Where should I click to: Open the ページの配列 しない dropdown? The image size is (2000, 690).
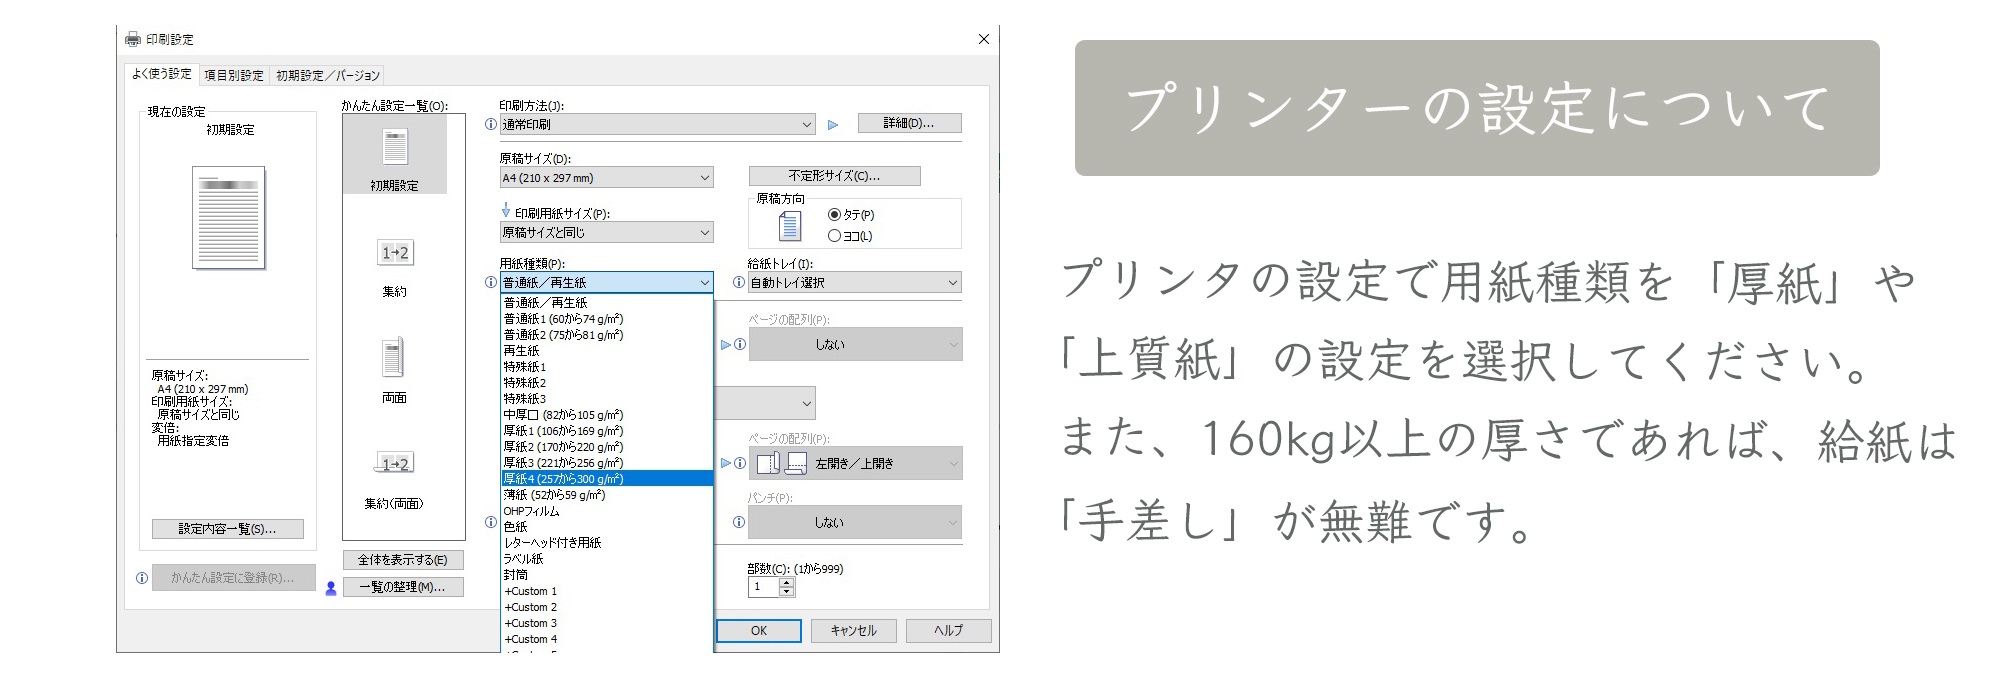coord(855,344)
